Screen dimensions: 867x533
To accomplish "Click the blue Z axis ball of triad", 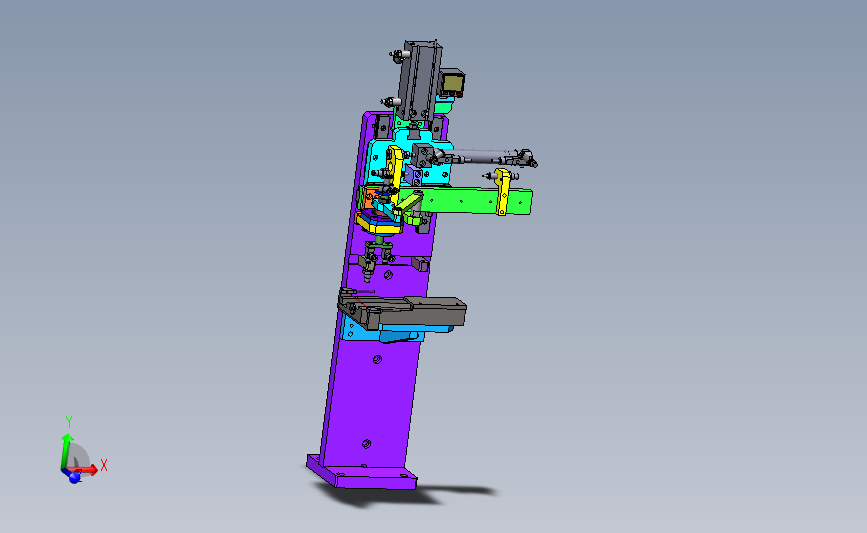I will coord(74,477).
